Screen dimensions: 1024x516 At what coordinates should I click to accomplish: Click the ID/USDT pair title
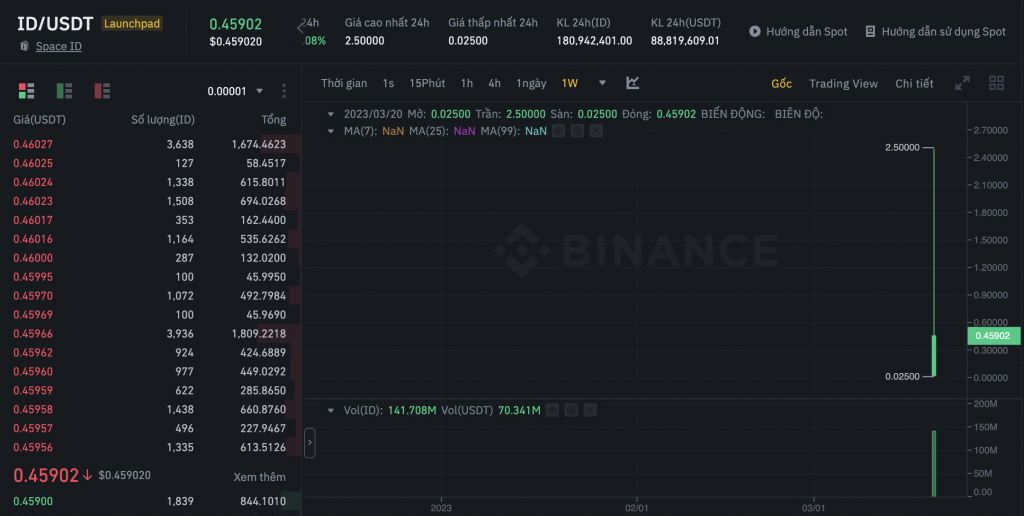pyautogui.click(x=55, y=24)
